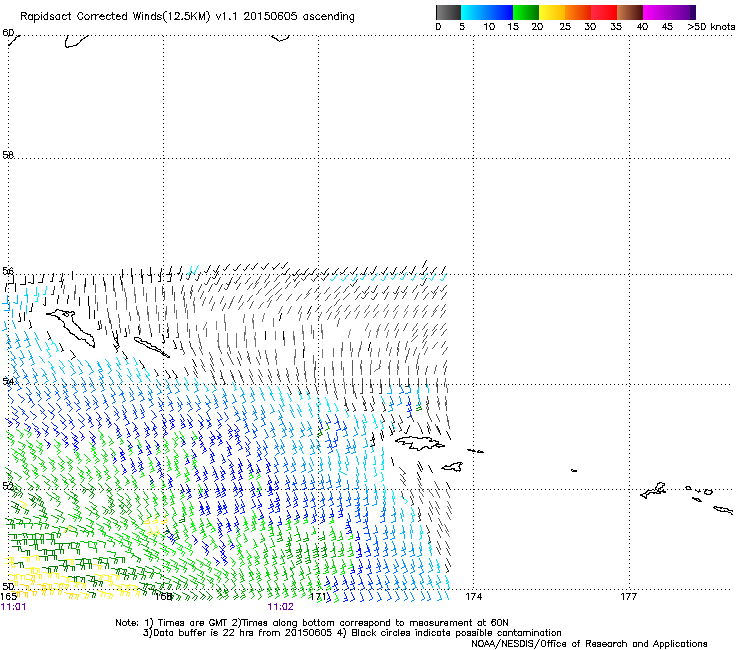Select the yellow 20–25 knots legend swatch

[x=552, y=12]
